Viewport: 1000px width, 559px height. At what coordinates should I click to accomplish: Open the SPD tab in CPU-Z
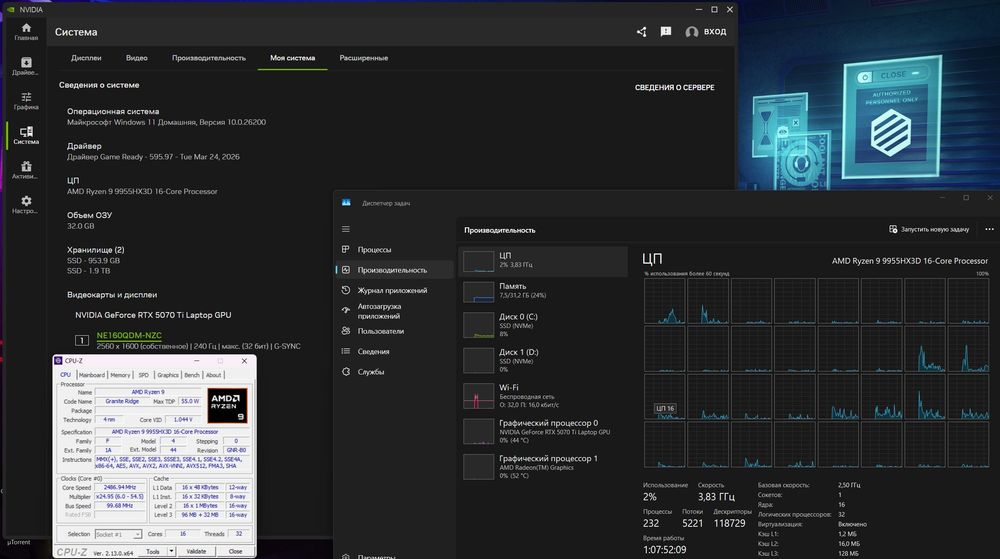[x=143, y=375]
